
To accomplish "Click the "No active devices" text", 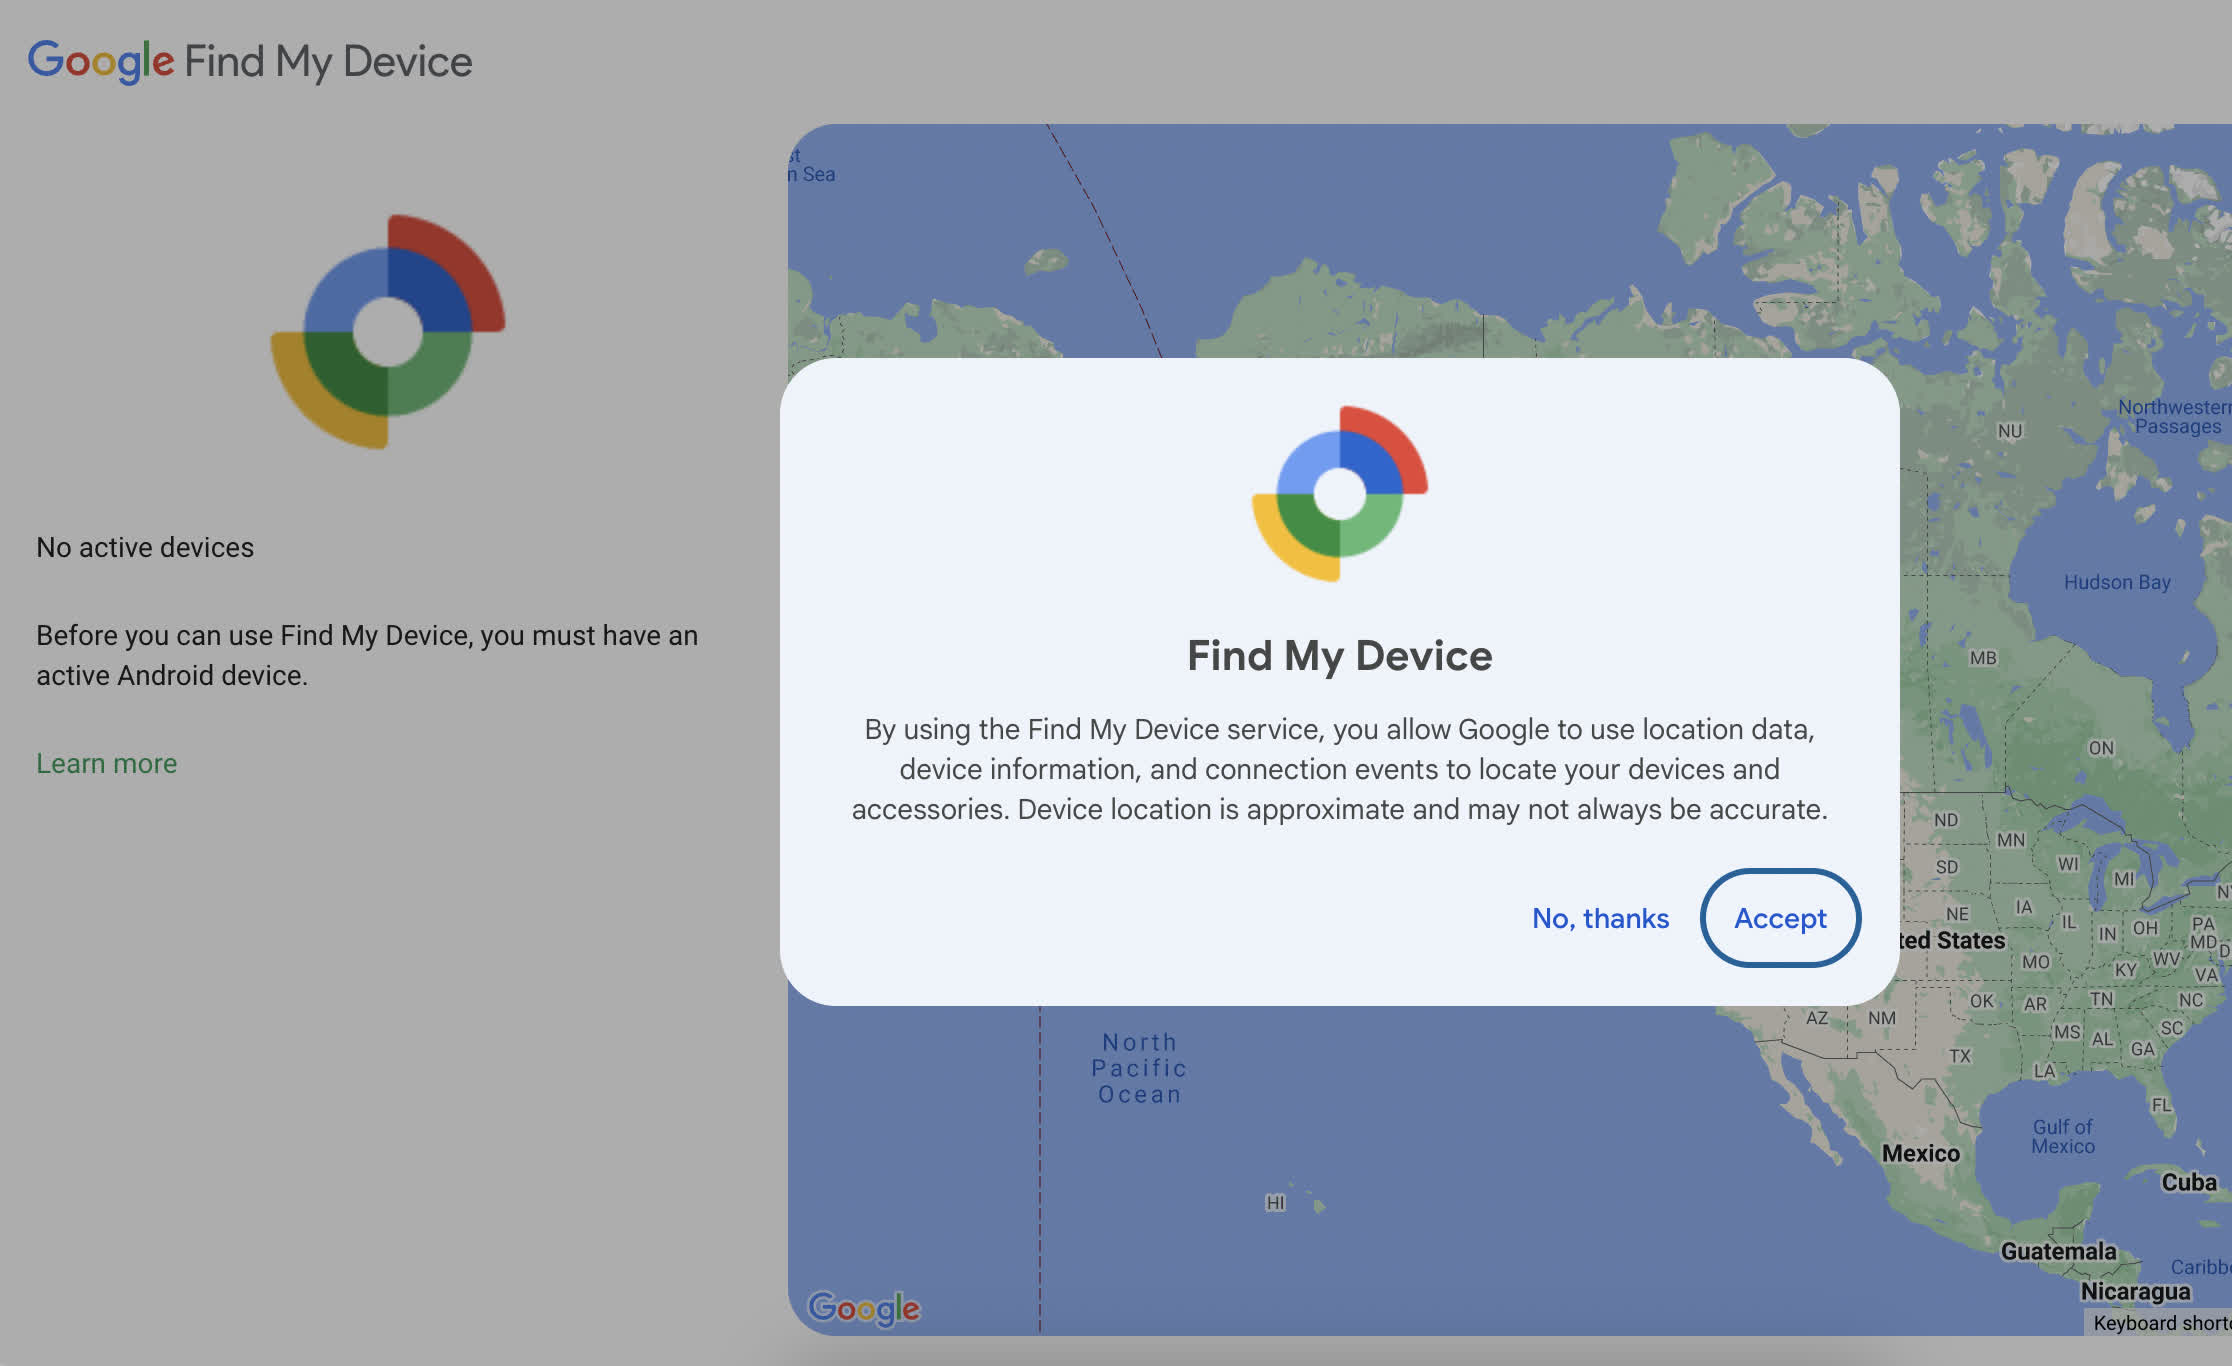I will click(145, 547).
